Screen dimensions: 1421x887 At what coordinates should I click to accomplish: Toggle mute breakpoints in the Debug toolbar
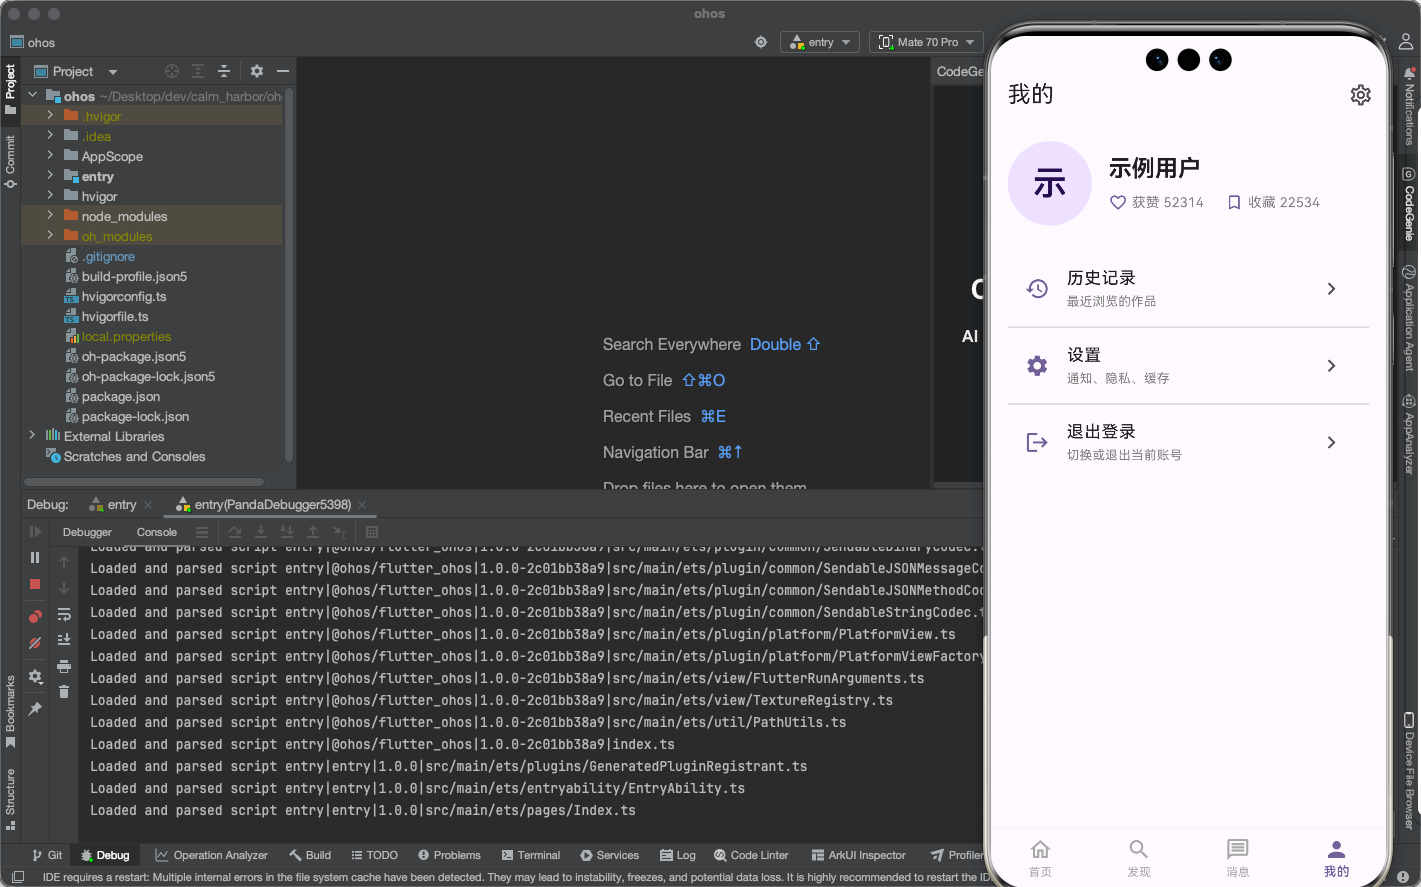pos(34,643)
